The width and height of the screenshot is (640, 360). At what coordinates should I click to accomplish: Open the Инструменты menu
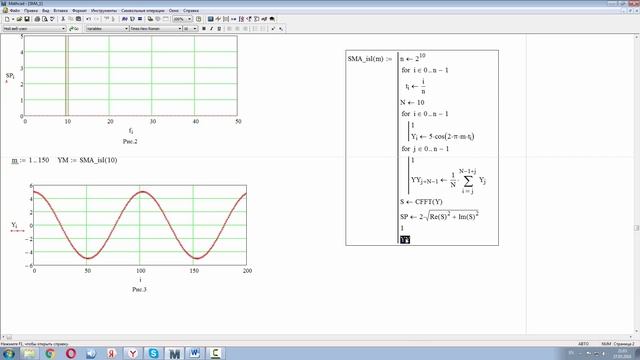tap(104, 11)
